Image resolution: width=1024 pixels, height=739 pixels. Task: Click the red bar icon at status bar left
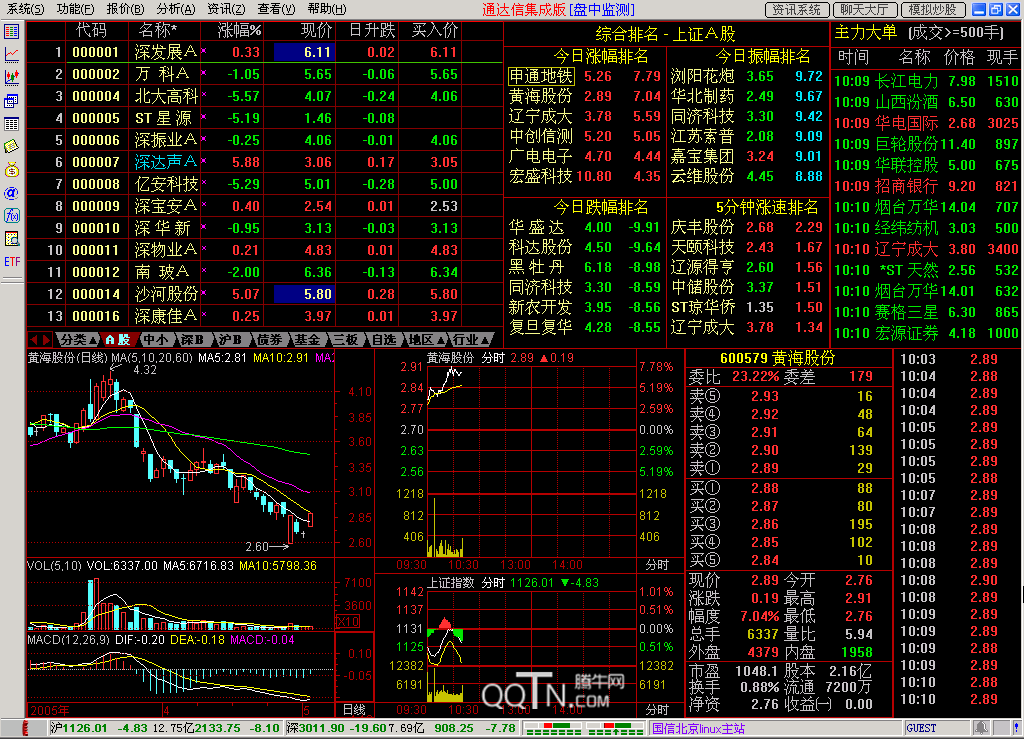(25, 728)
